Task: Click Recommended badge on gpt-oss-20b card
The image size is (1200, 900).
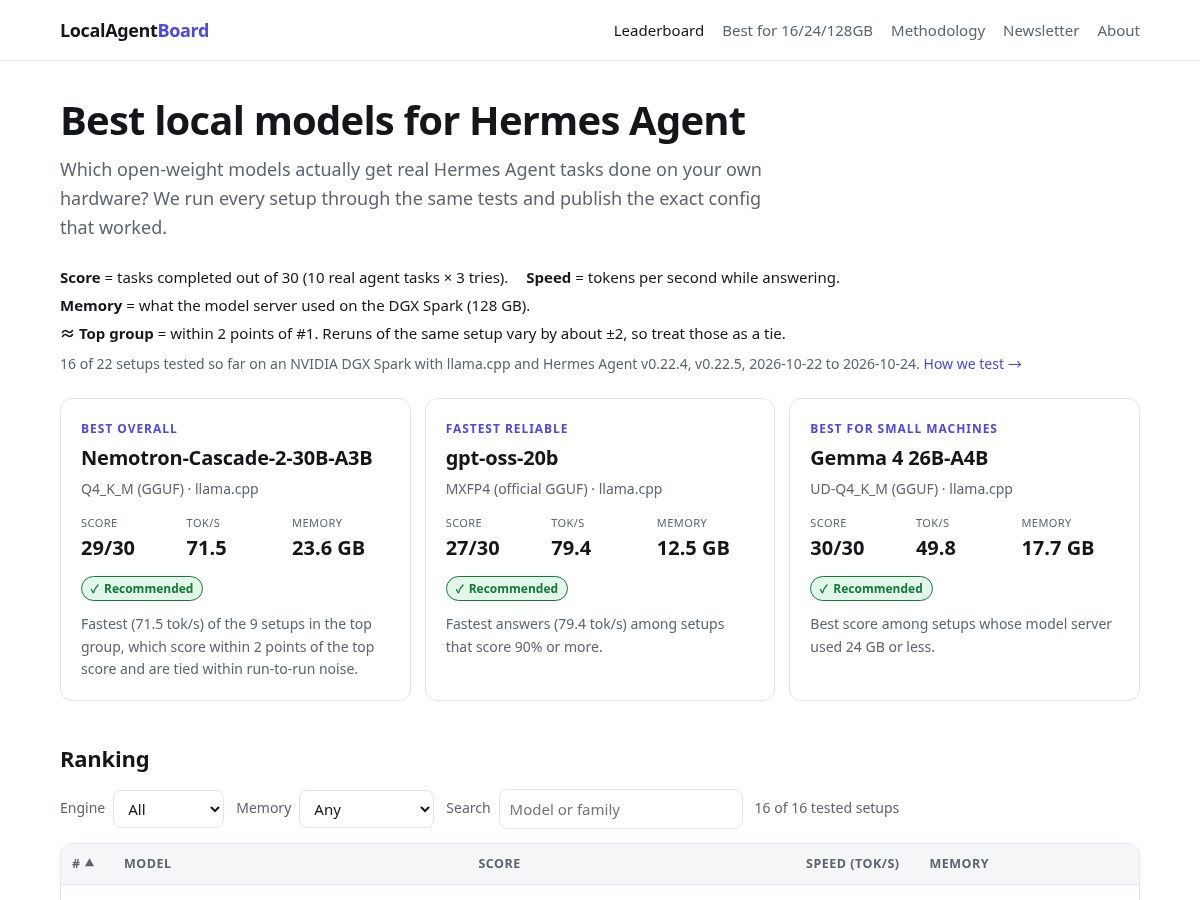Action: pos(507,588)
